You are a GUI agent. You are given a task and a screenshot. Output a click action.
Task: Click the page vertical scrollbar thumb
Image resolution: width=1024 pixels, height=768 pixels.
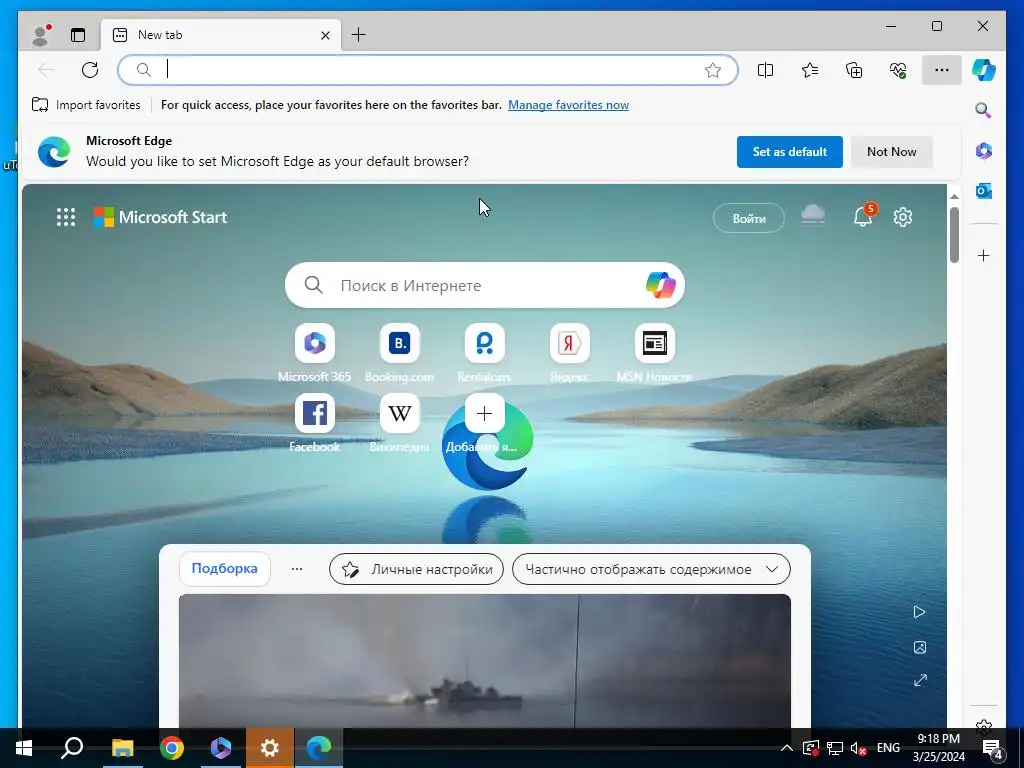[x=954, y=235]
